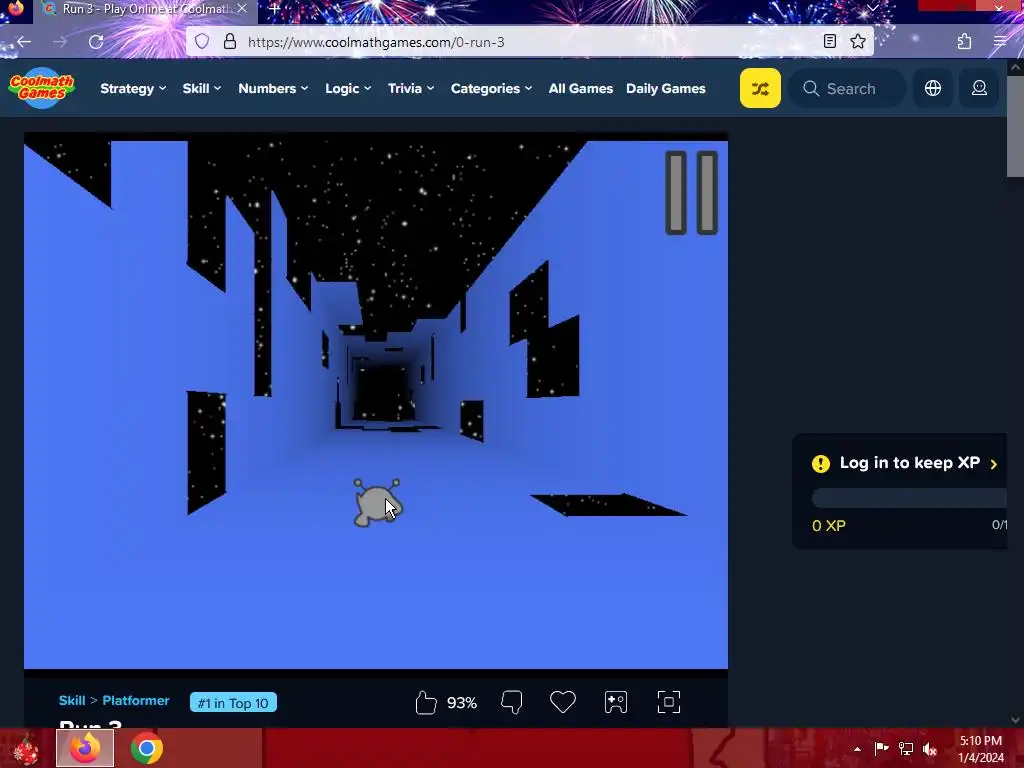View site security padlock info
1024x768 pixels.
pyautogui.click(x=230, y=42)
